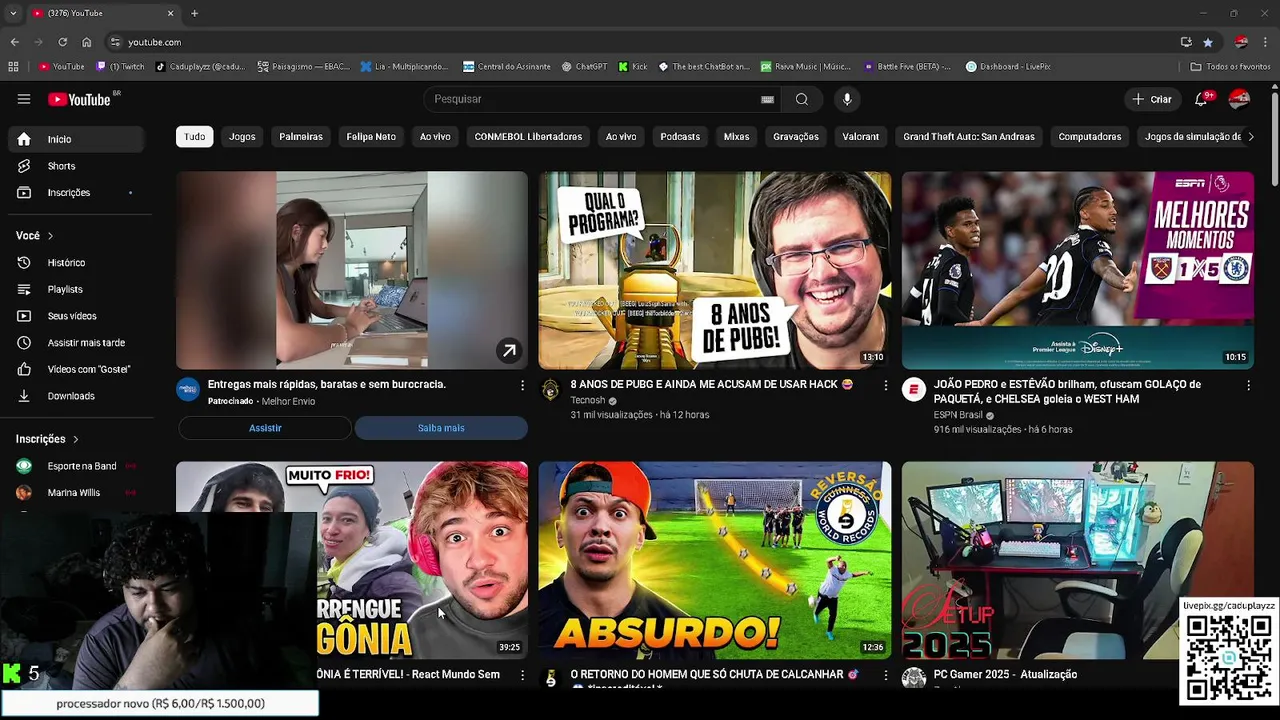Select the Felipe Neto filter chip

tap(371, 137)
